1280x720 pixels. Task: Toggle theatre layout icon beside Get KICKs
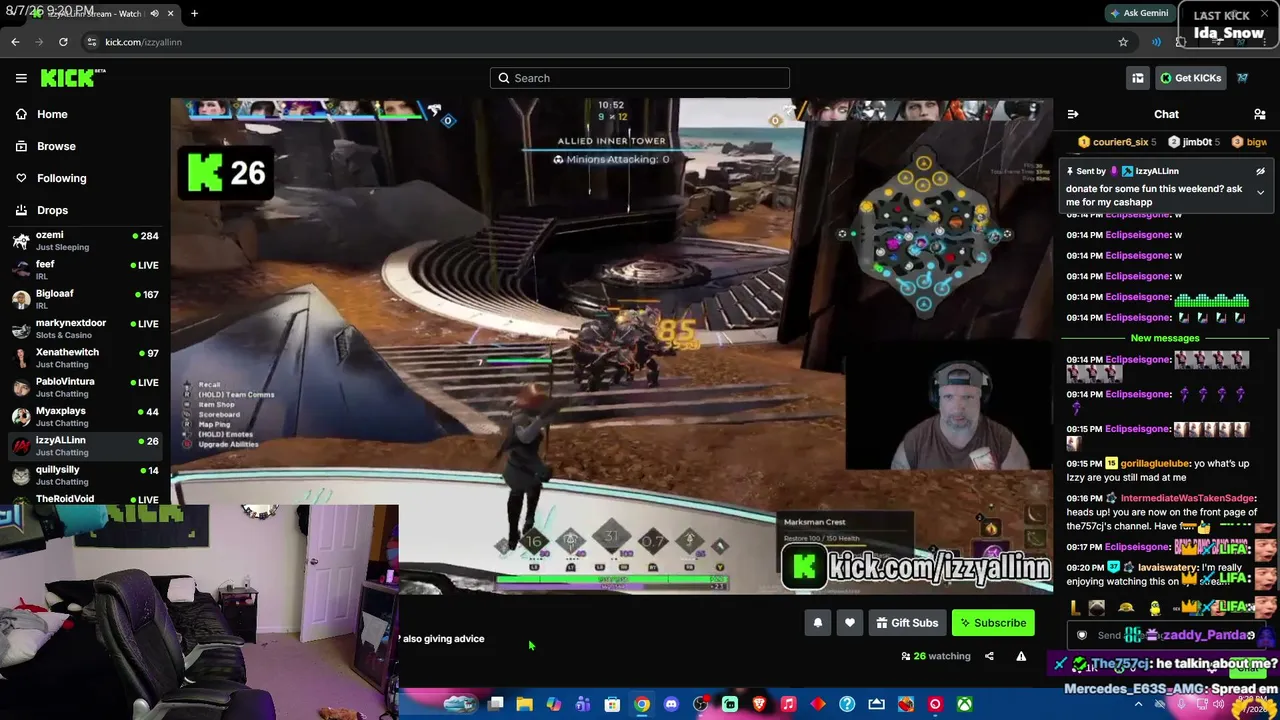pos(1138,78)
